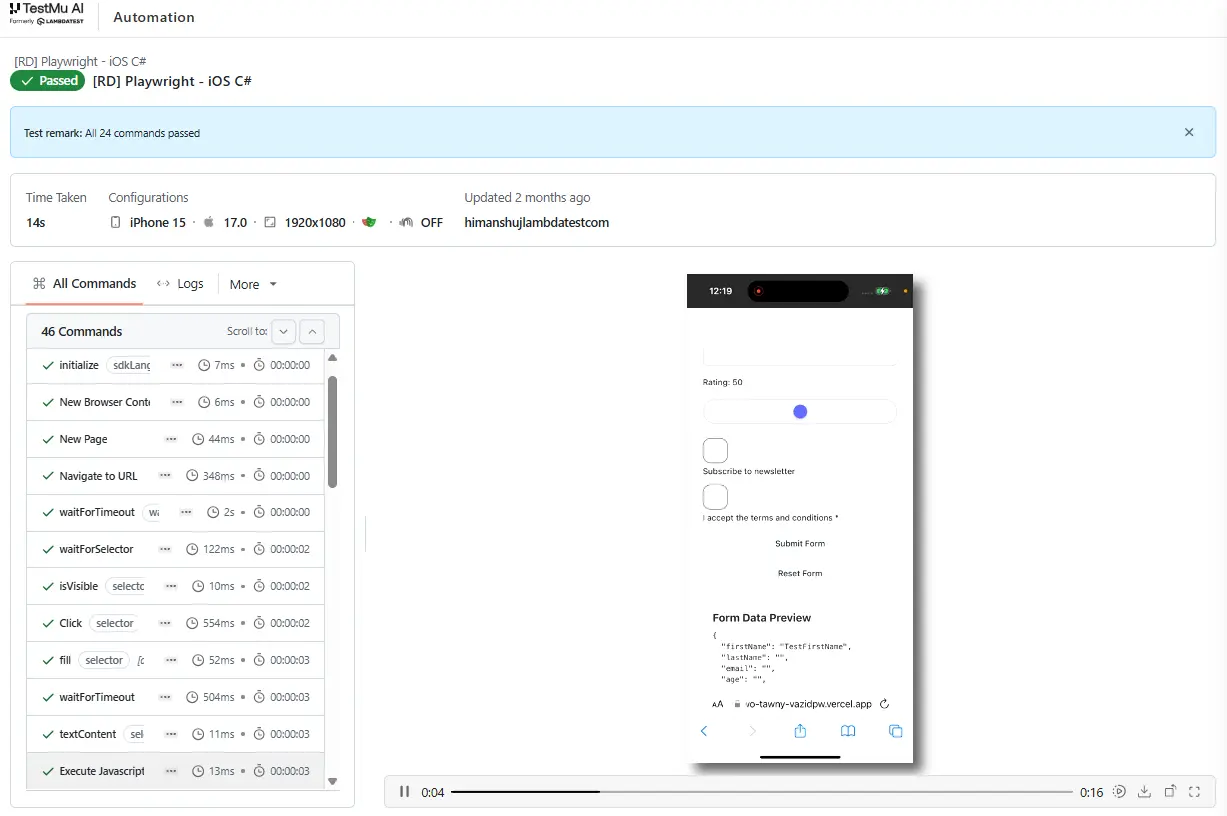The height and width of the screenshot is (816, 1227).
Task: Click the Submit Form button
Action: [x=800, y=544]
